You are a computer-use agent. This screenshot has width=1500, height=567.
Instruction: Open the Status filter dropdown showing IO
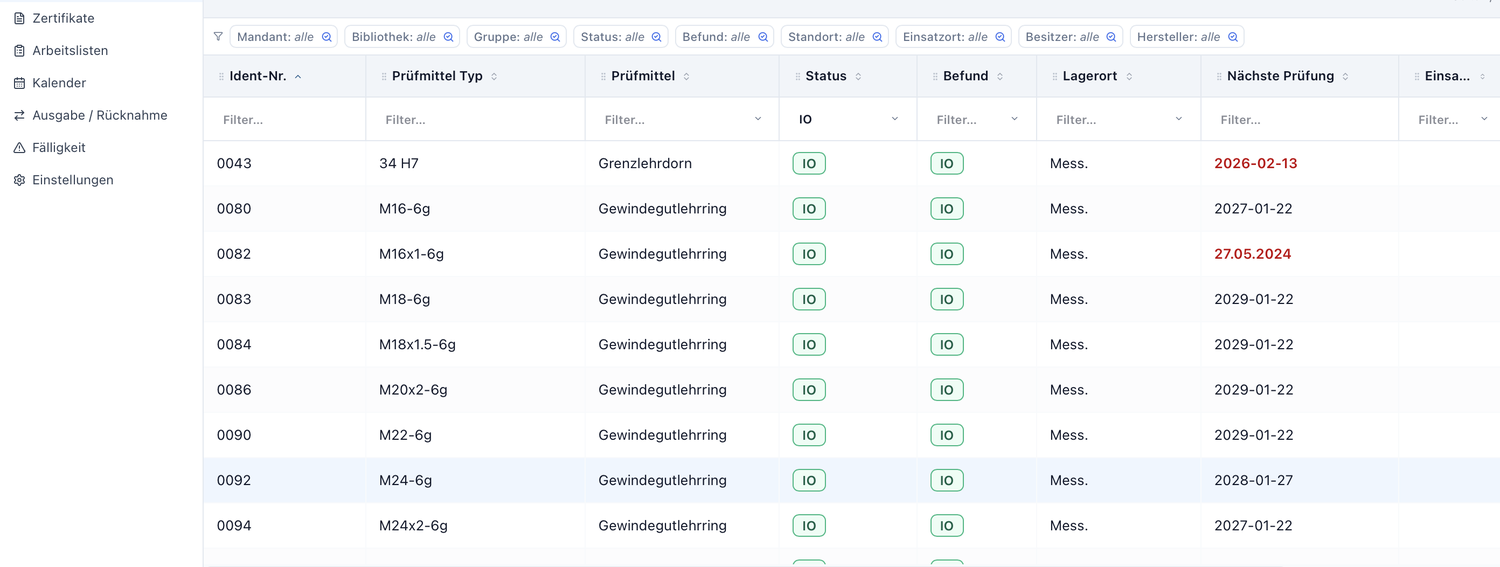(848, 119)
